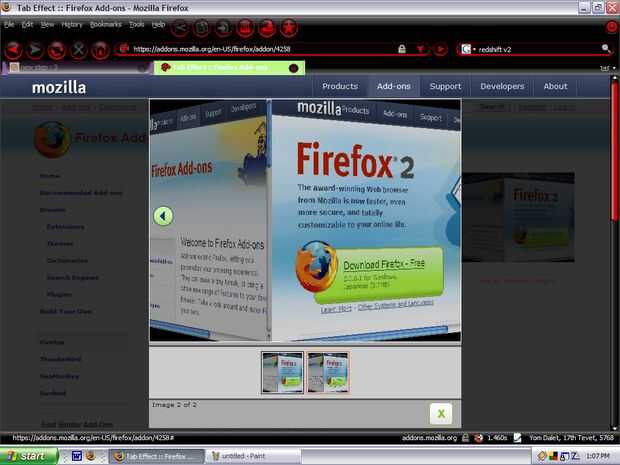
Task: Open the View menu
Action: pos(47,25)
